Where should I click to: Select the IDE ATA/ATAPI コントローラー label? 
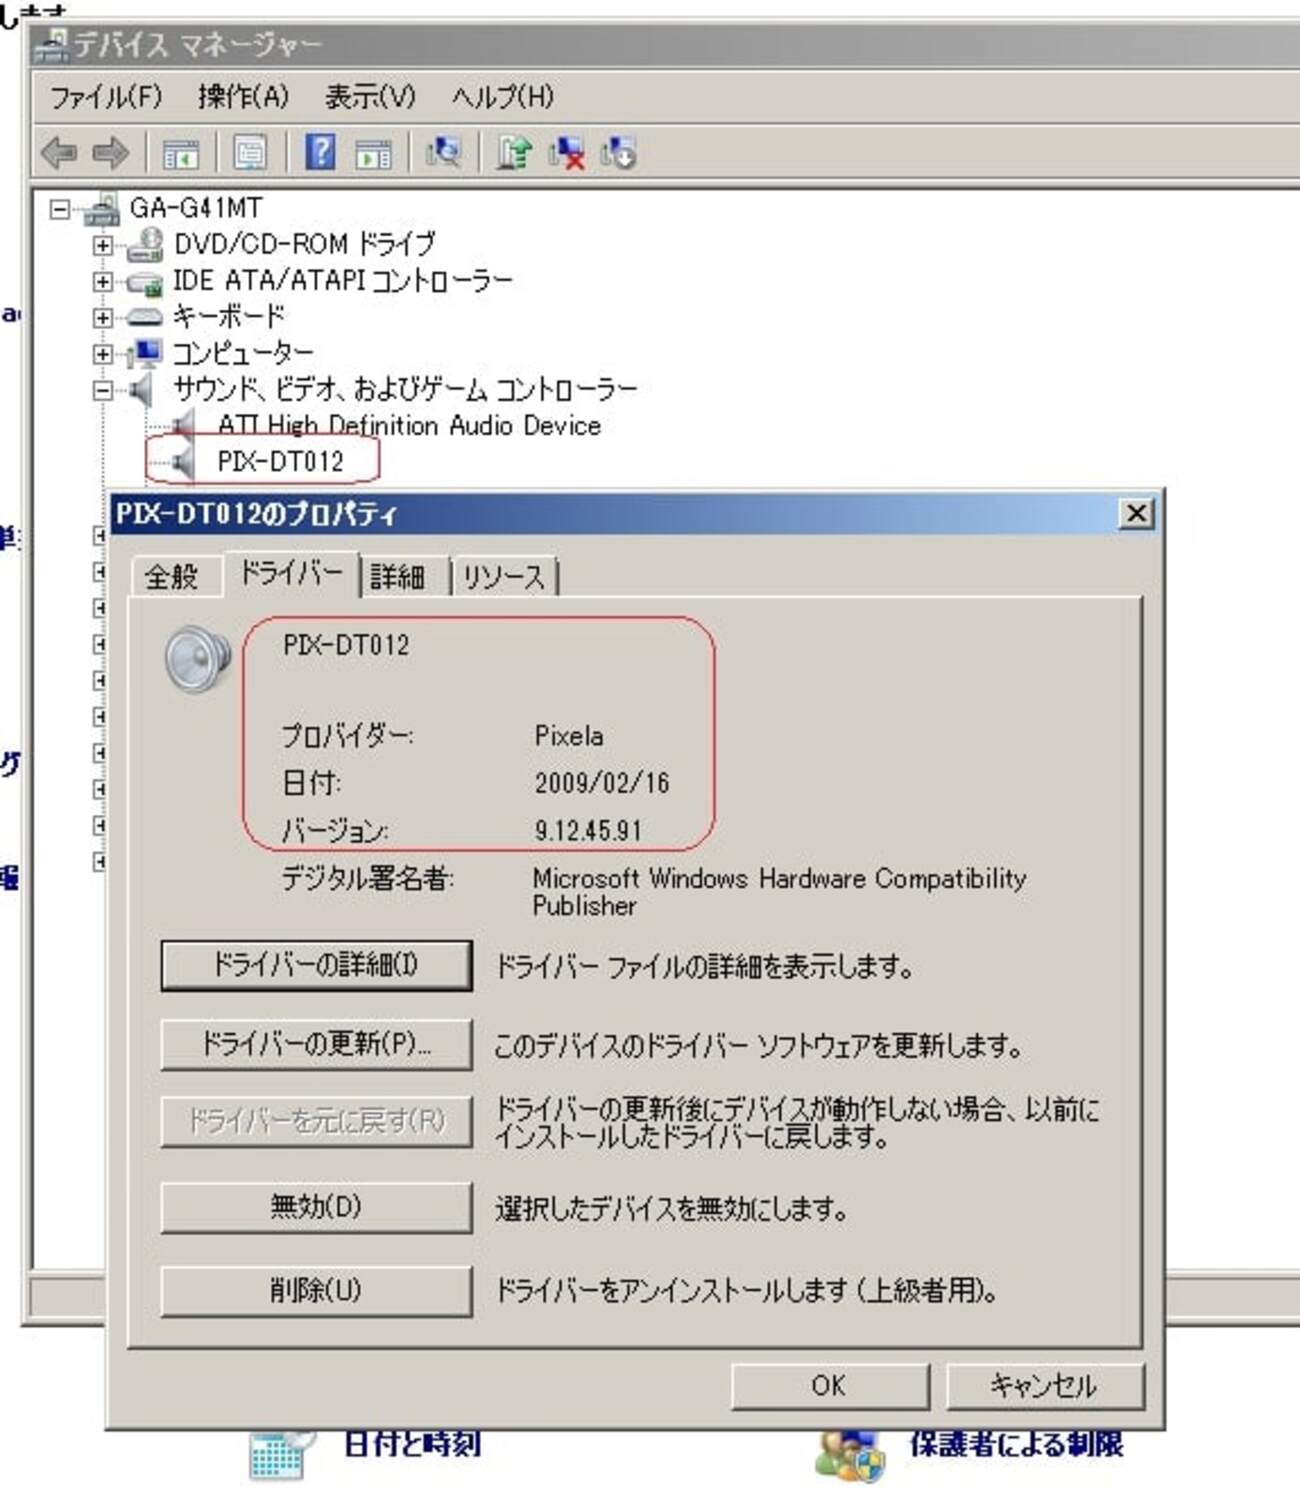[343, 280]
